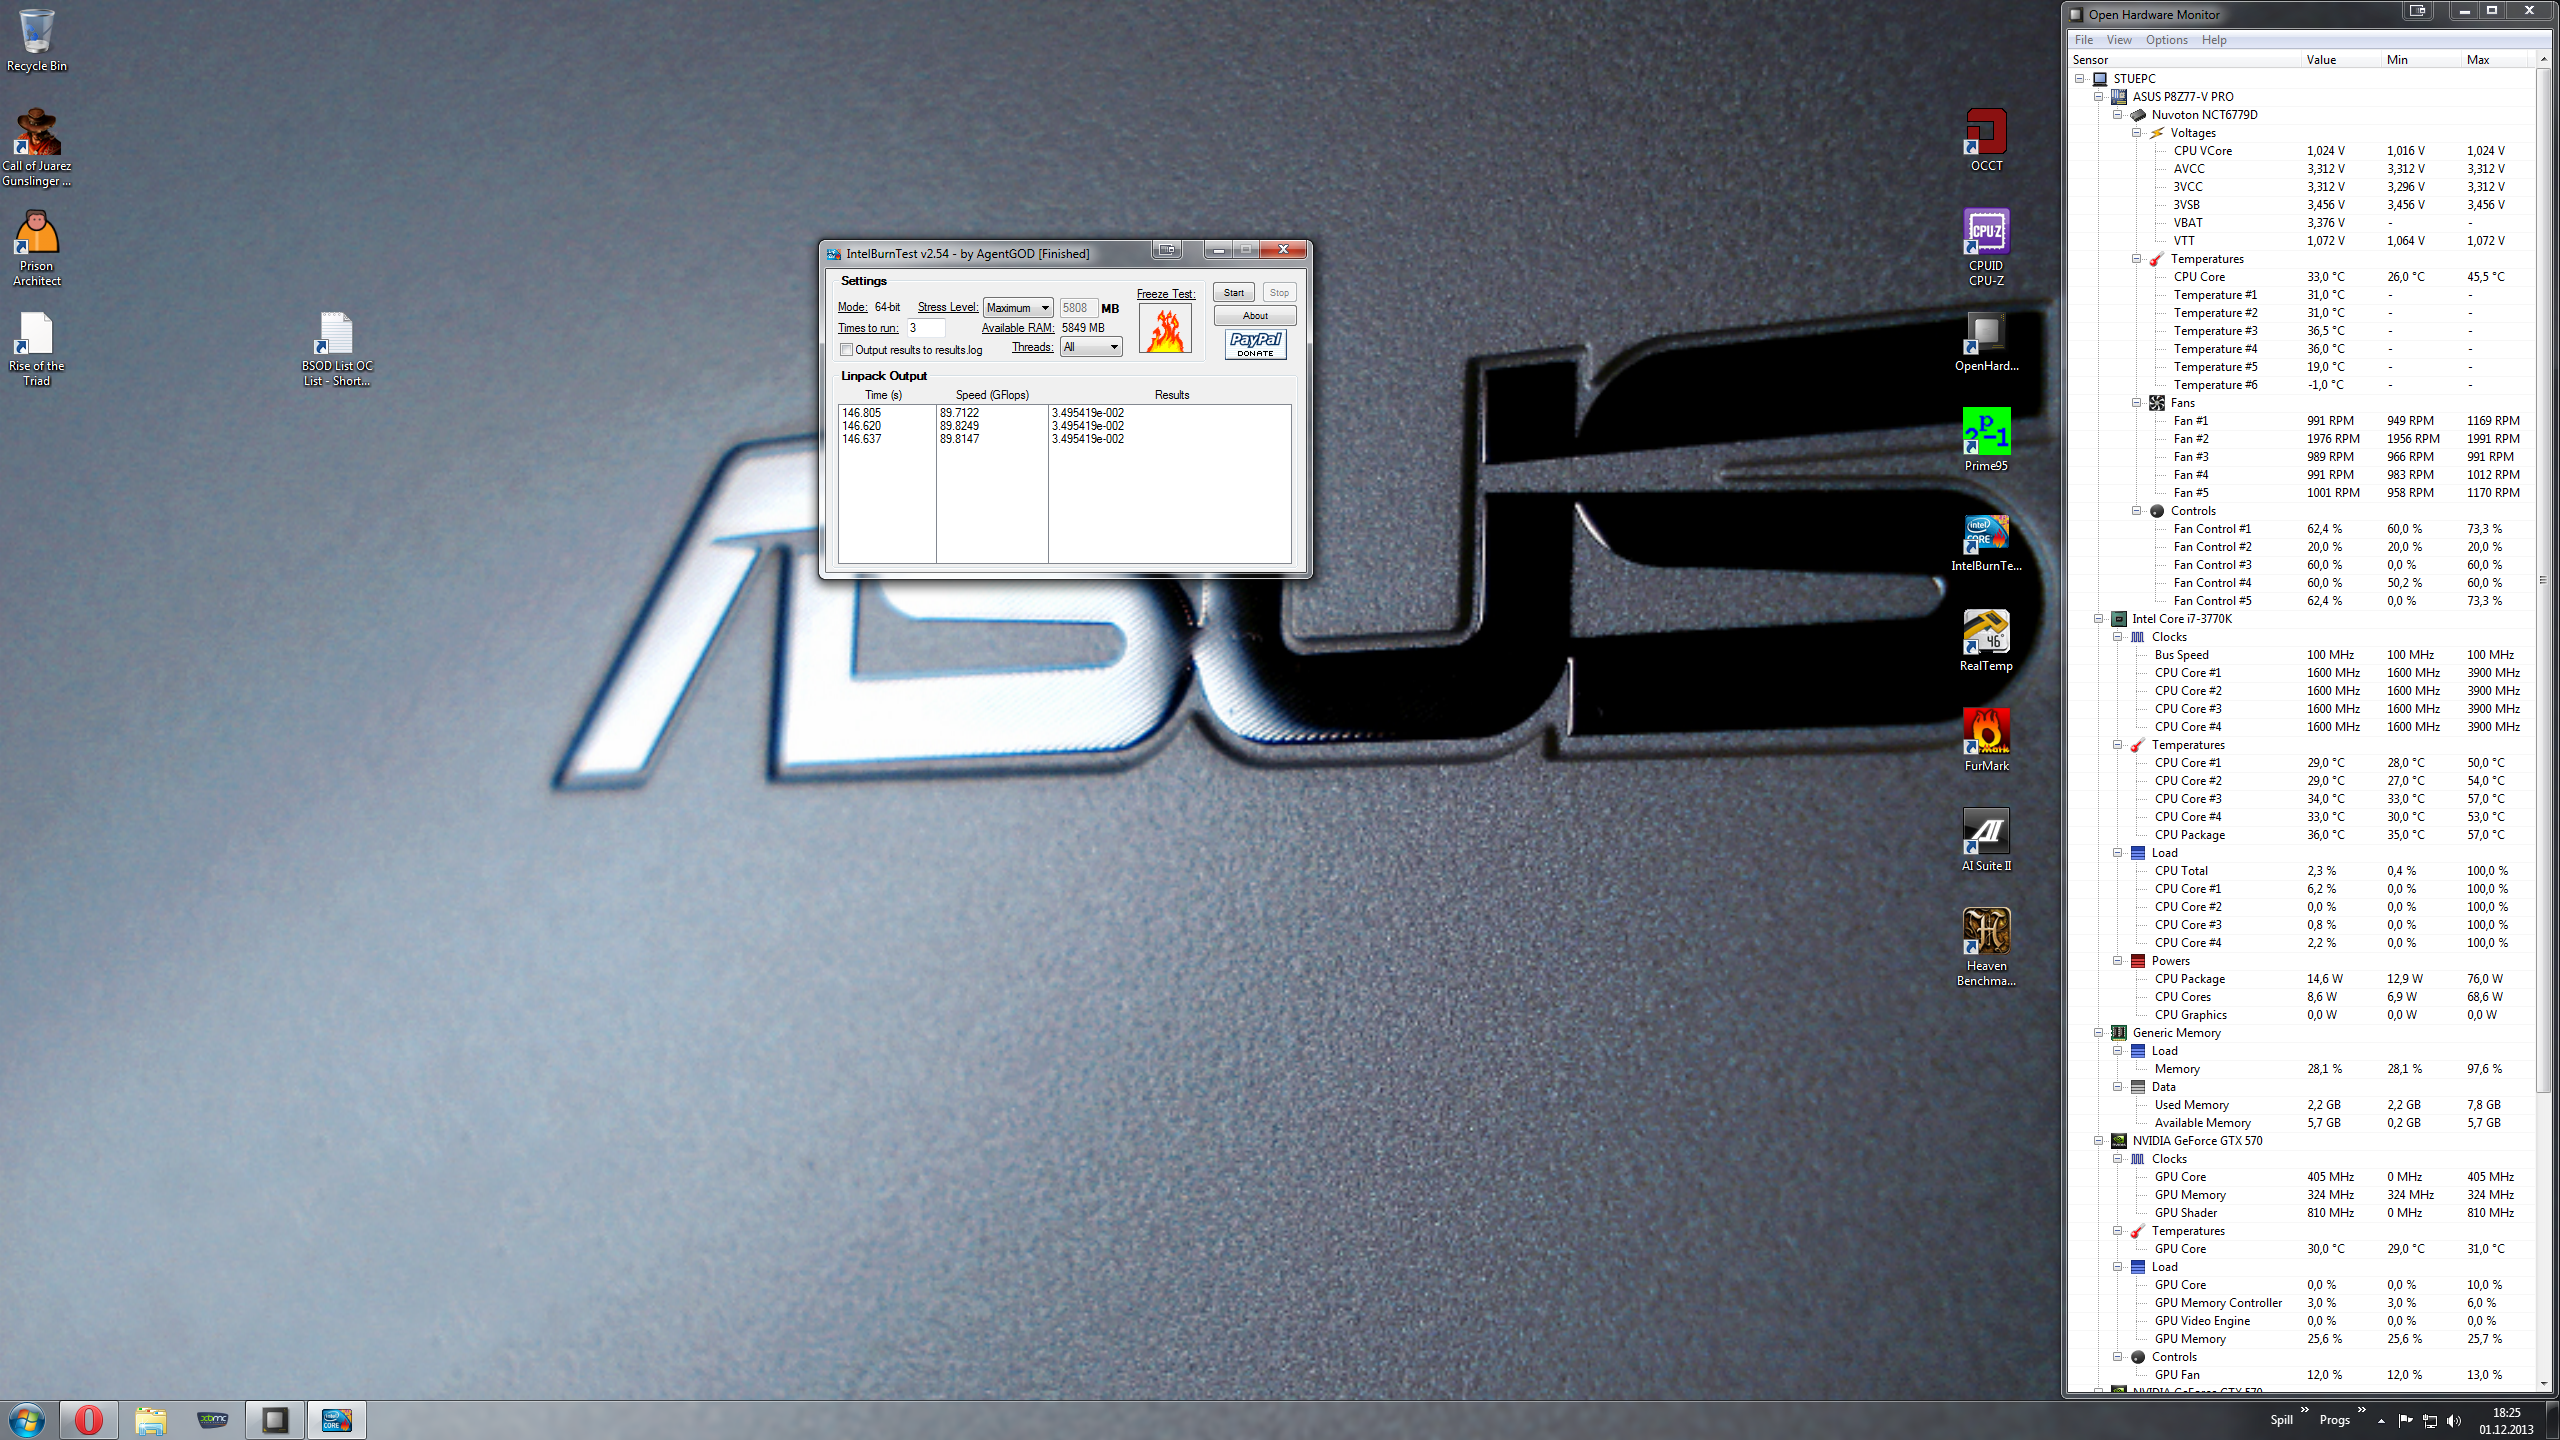Select the IntelBurnTest desktop shortcut
Image resolution: width=2560 pixels, height=1440 pixels.
[1986, 541]
